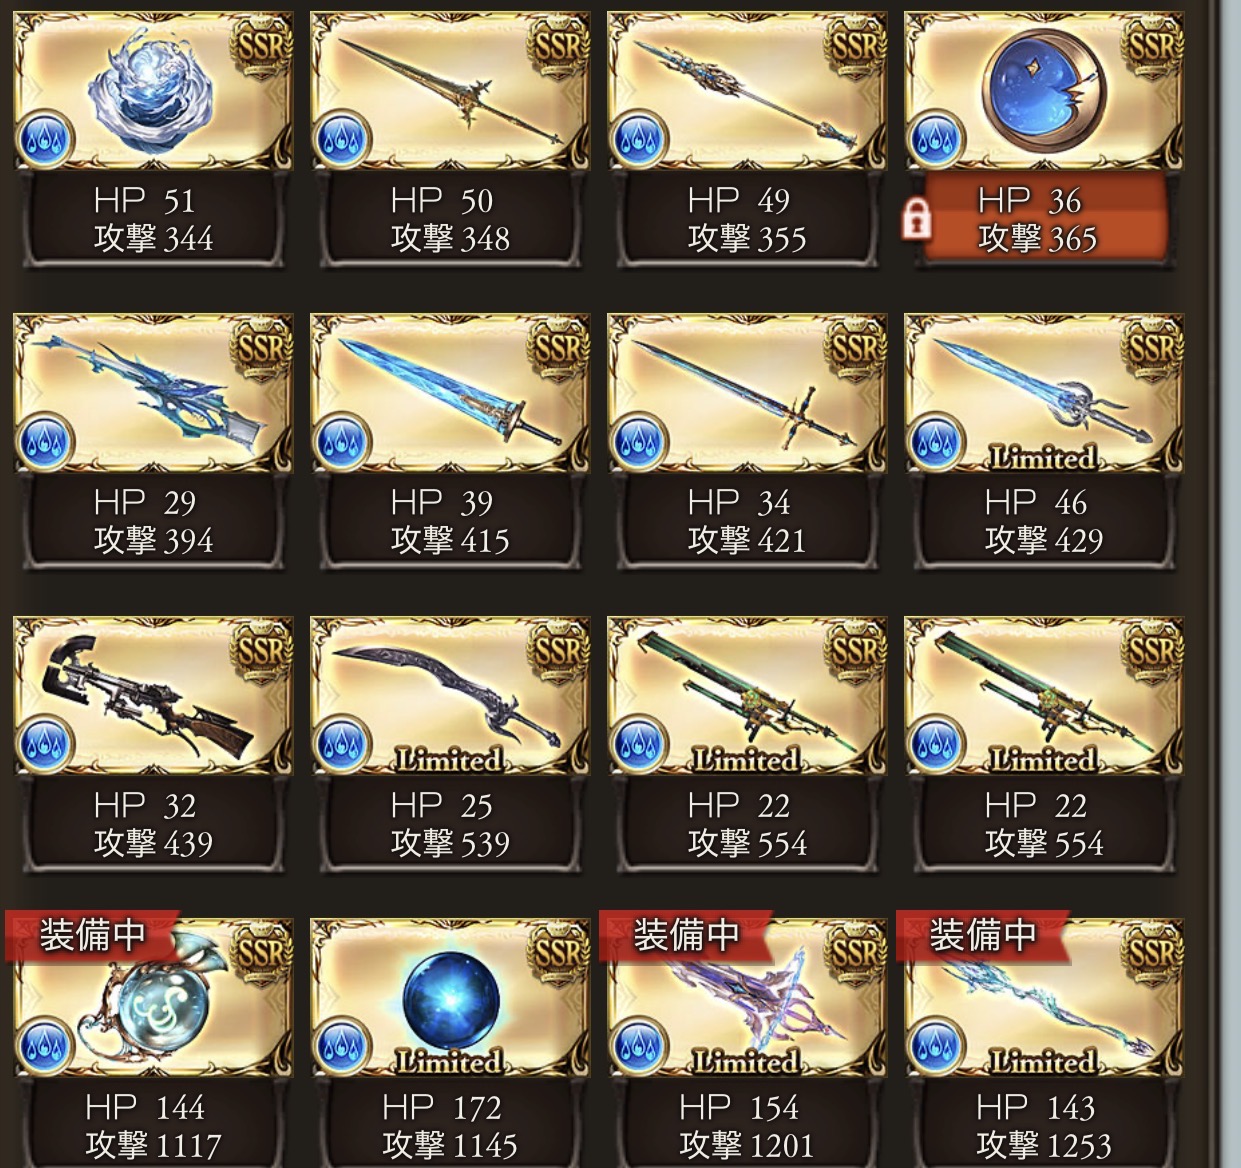1241x1168 pixels.
Task: Choose the blue lance weapon with 攻撃 355
Action: tap(747, 140)
